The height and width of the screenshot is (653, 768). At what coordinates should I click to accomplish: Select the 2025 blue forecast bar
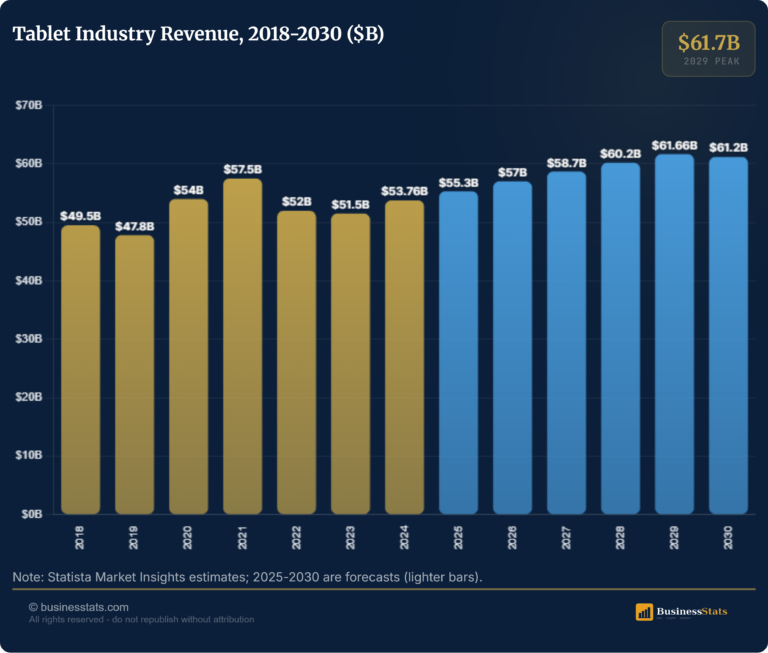click(458, 352)
